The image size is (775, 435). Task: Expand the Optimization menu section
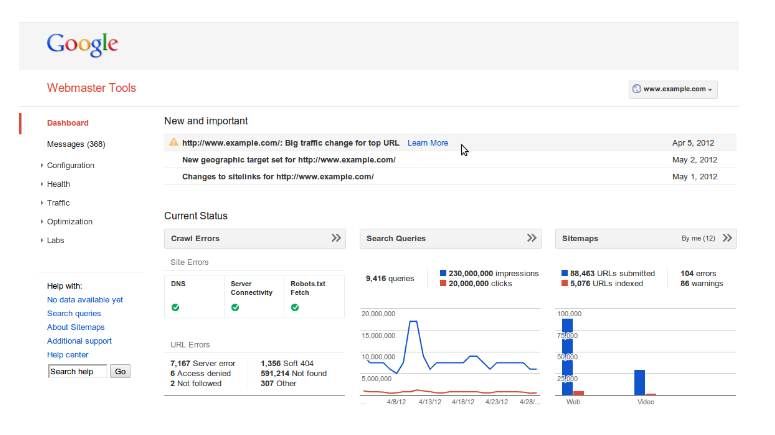[x=69, y=221]
